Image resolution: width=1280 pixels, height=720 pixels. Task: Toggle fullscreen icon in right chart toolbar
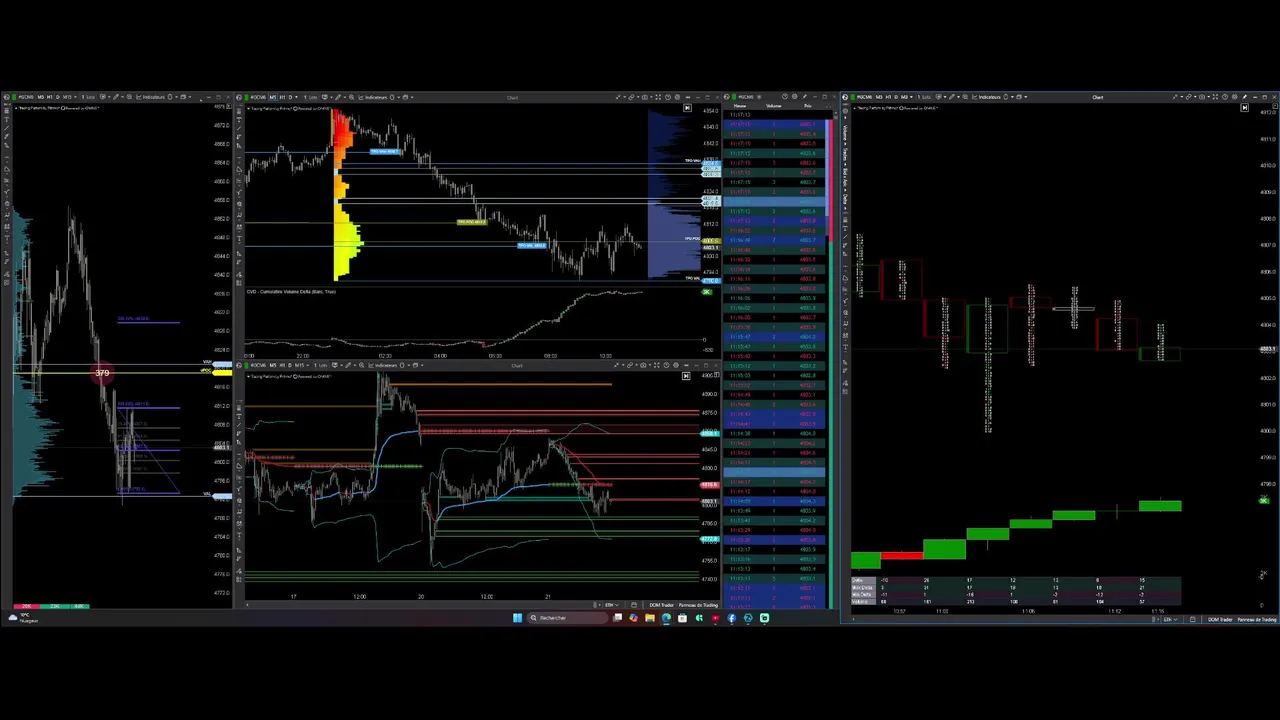click(x=1213, y=97)
